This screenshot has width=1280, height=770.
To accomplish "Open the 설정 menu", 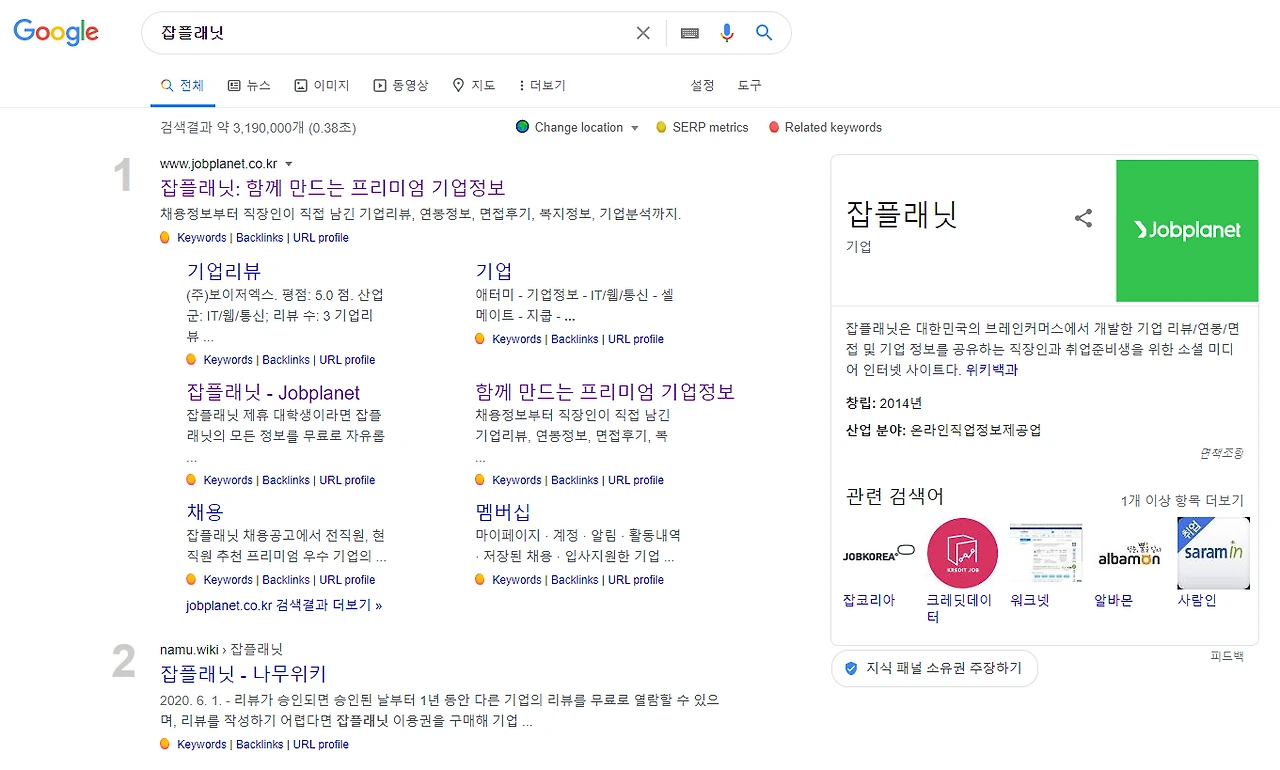I will pos(702,86).
